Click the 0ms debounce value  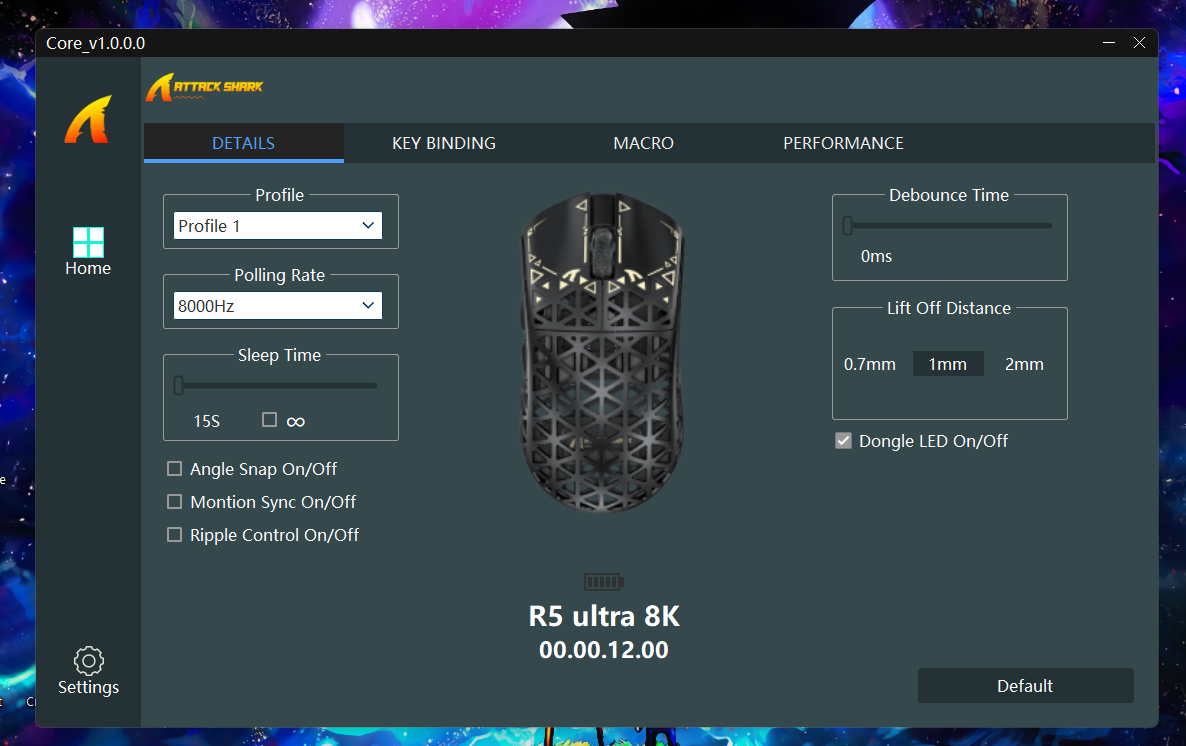click(x=876, y=256)
